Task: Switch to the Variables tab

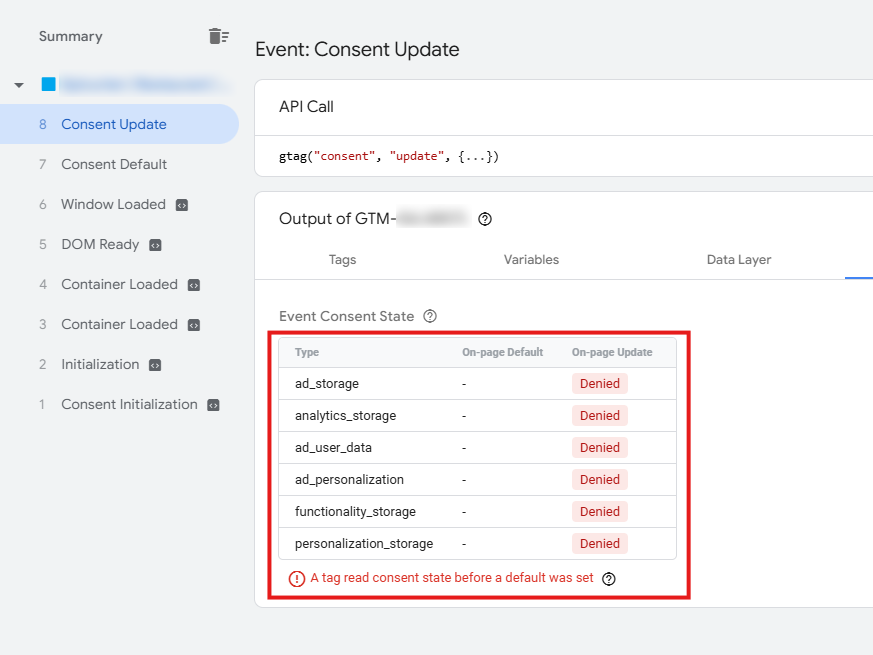Action: coord(531,260)
